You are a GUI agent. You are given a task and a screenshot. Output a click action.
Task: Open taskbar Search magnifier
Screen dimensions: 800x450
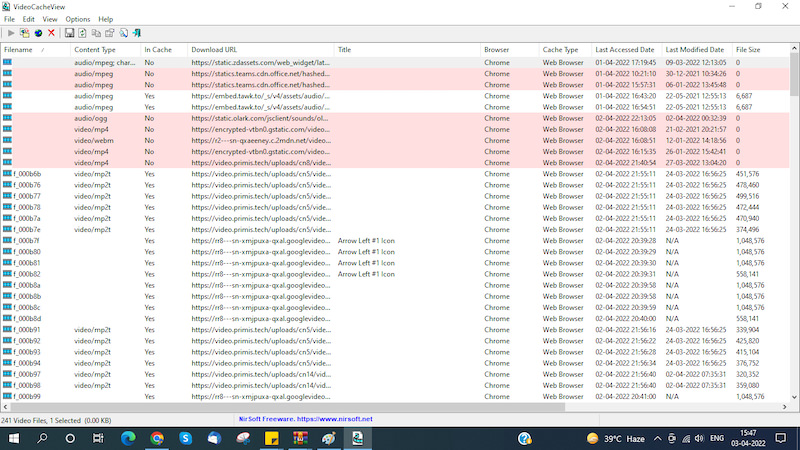[42, 439]
